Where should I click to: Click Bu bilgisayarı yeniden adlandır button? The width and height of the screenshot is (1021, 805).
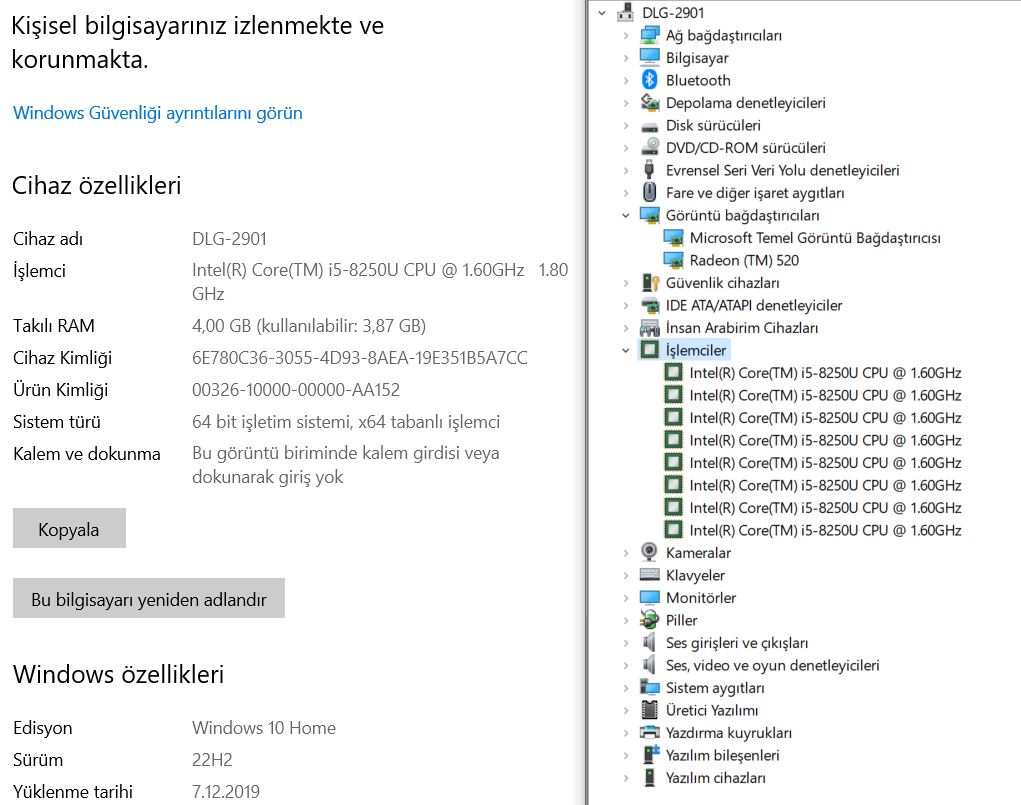pyautogui.click(x=148, y=598)
